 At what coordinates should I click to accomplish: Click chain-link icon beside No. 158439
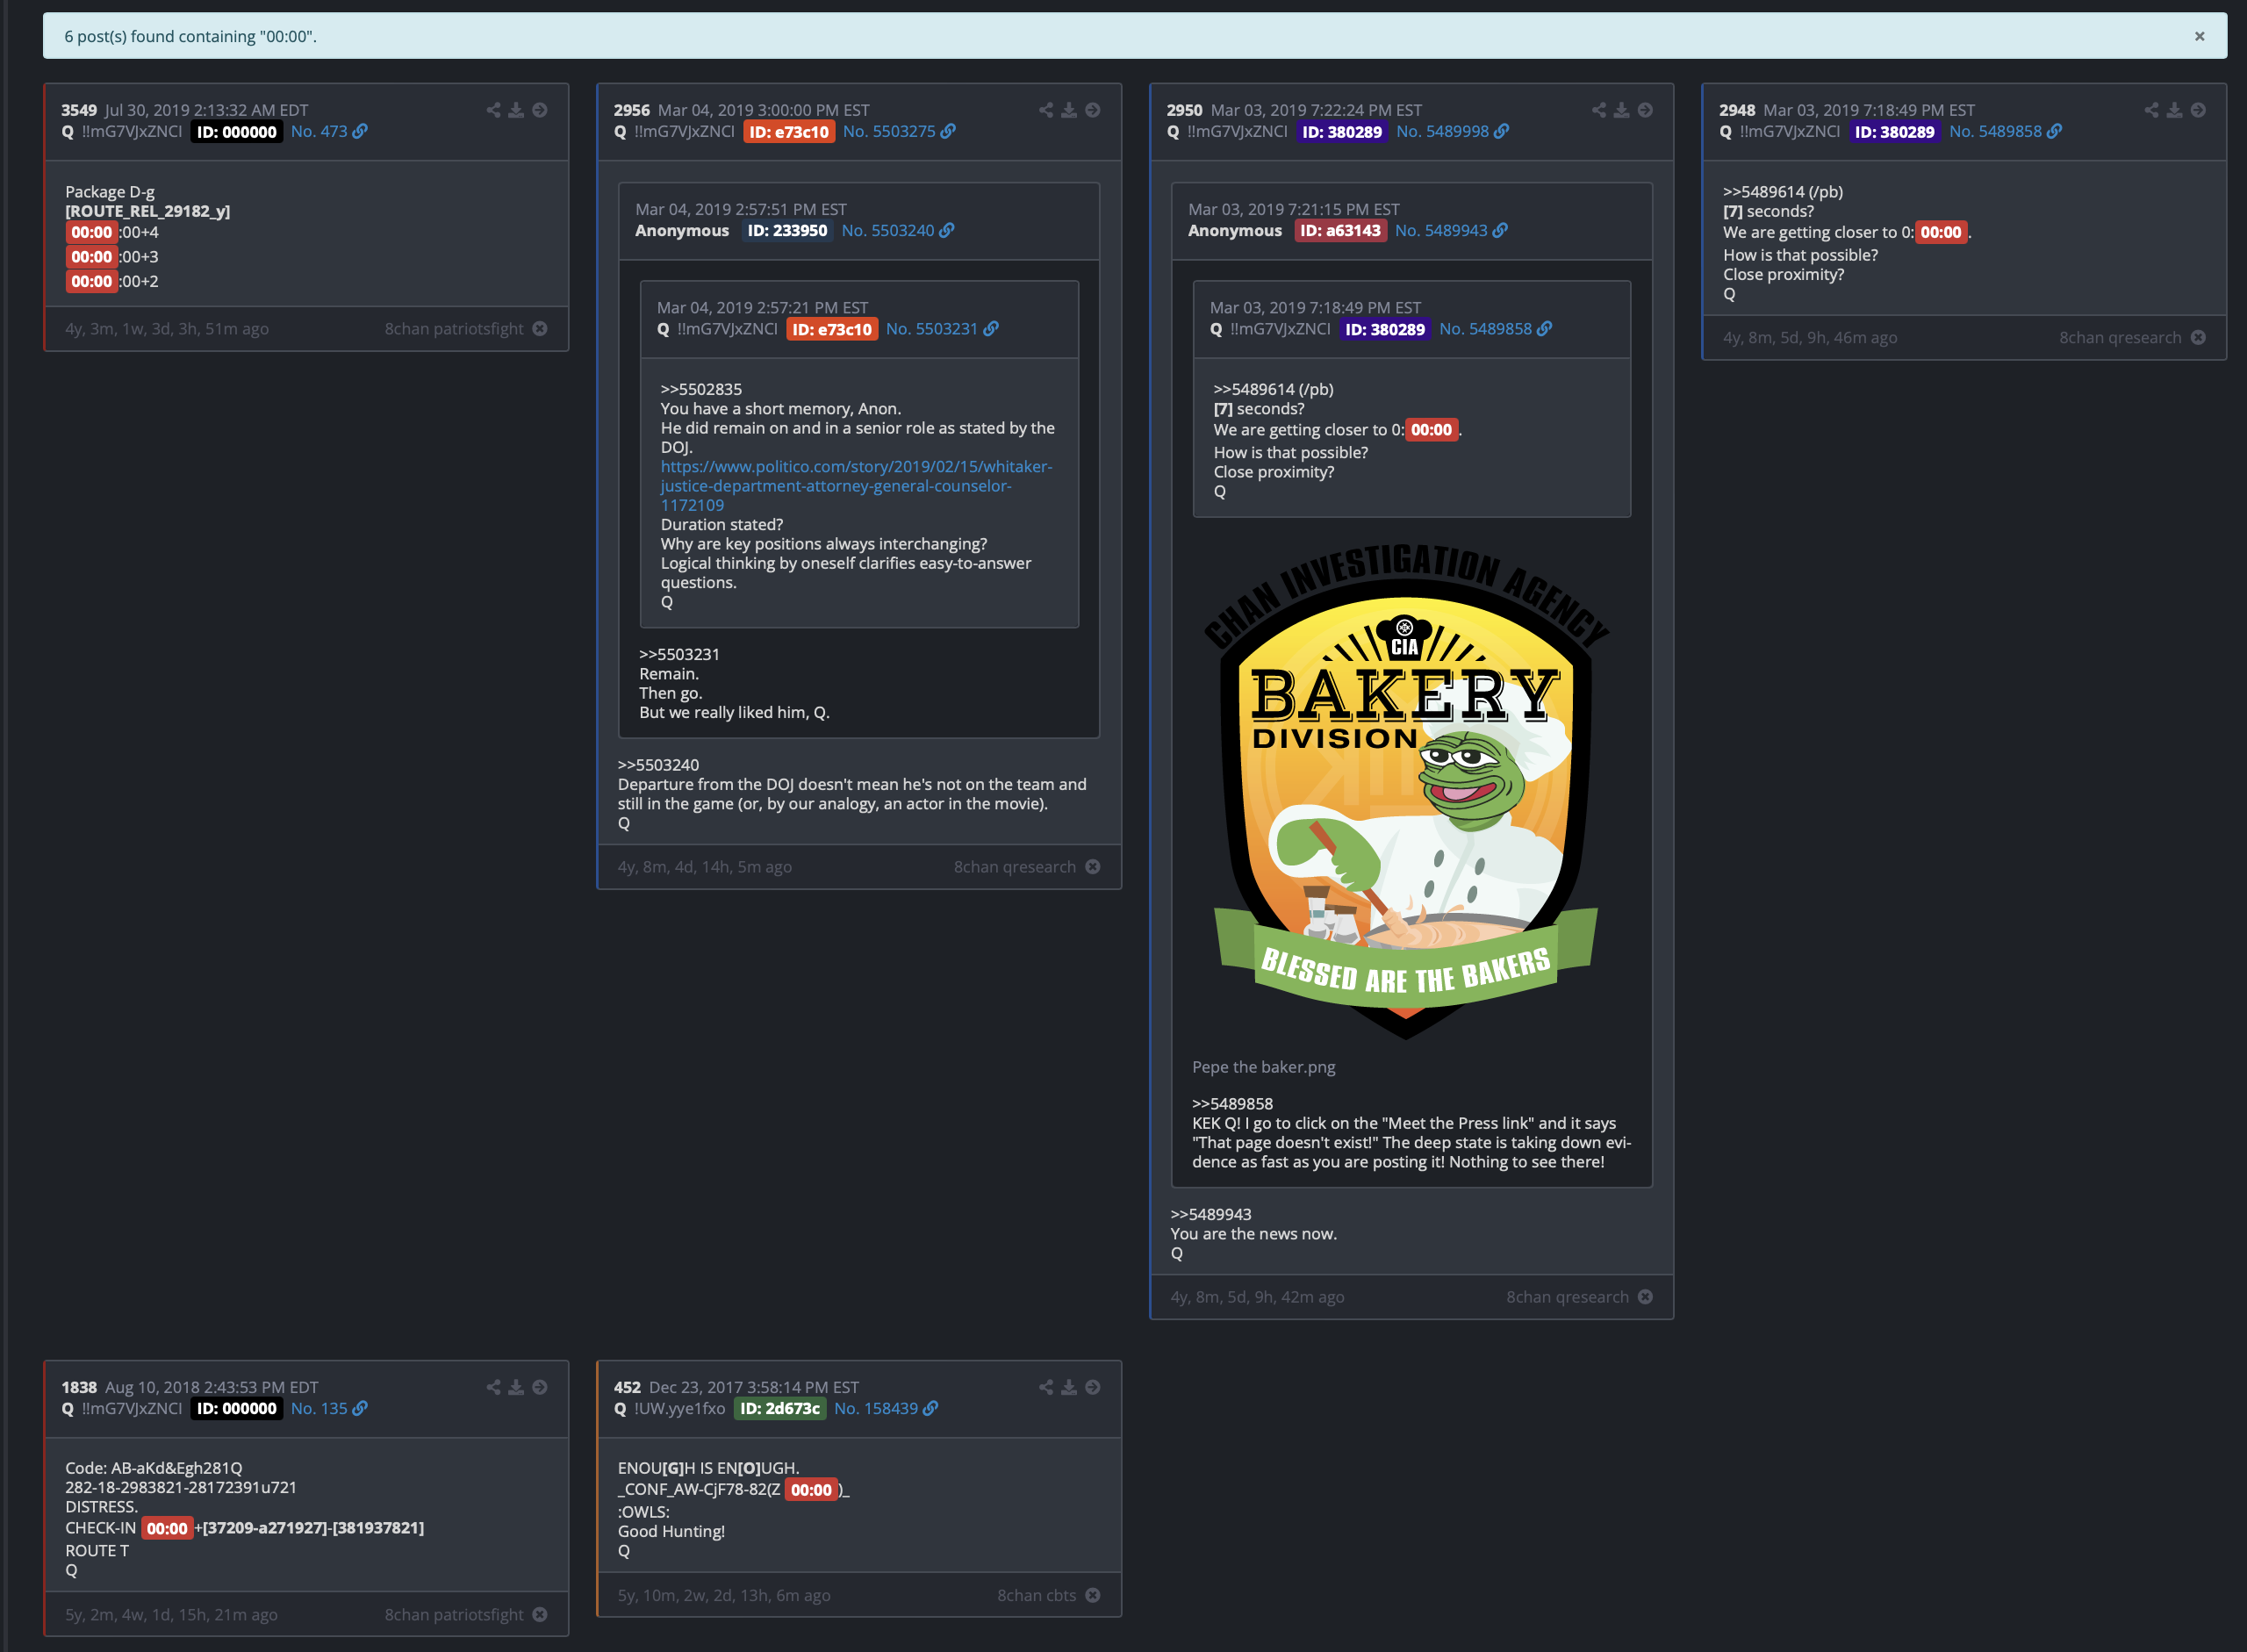[x=930, y=1408]
